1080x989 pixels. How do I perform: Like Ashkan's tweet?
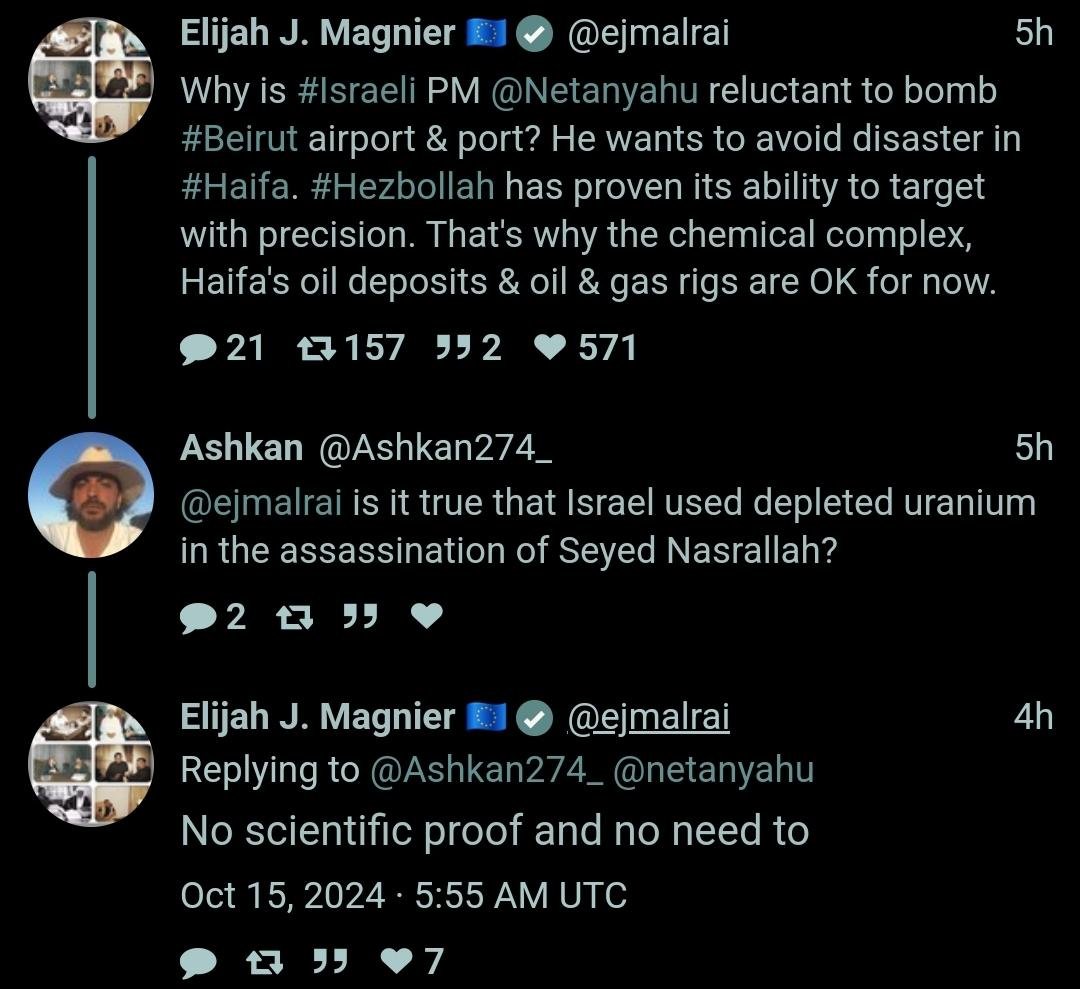tap(427, 617)
